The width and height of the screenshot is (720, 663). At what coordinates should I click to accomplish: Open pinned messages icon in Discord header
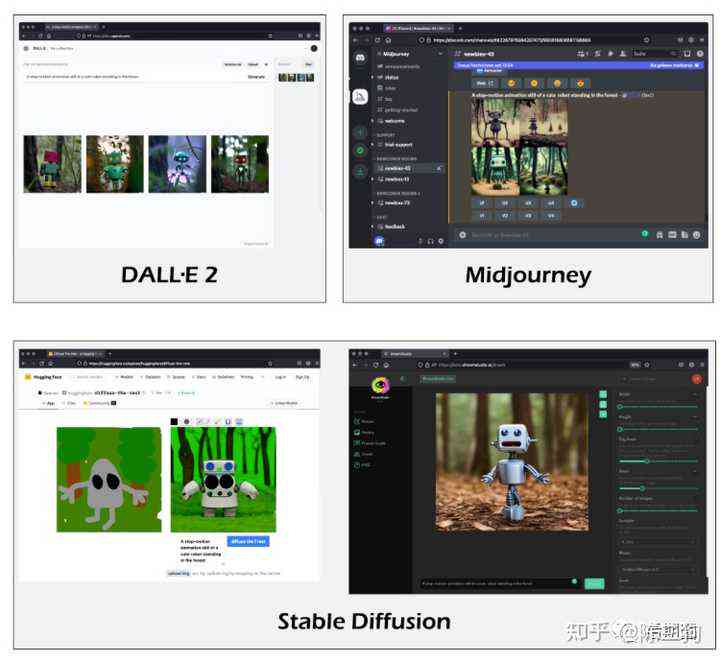pyautogui.click(x=610, y=54)
